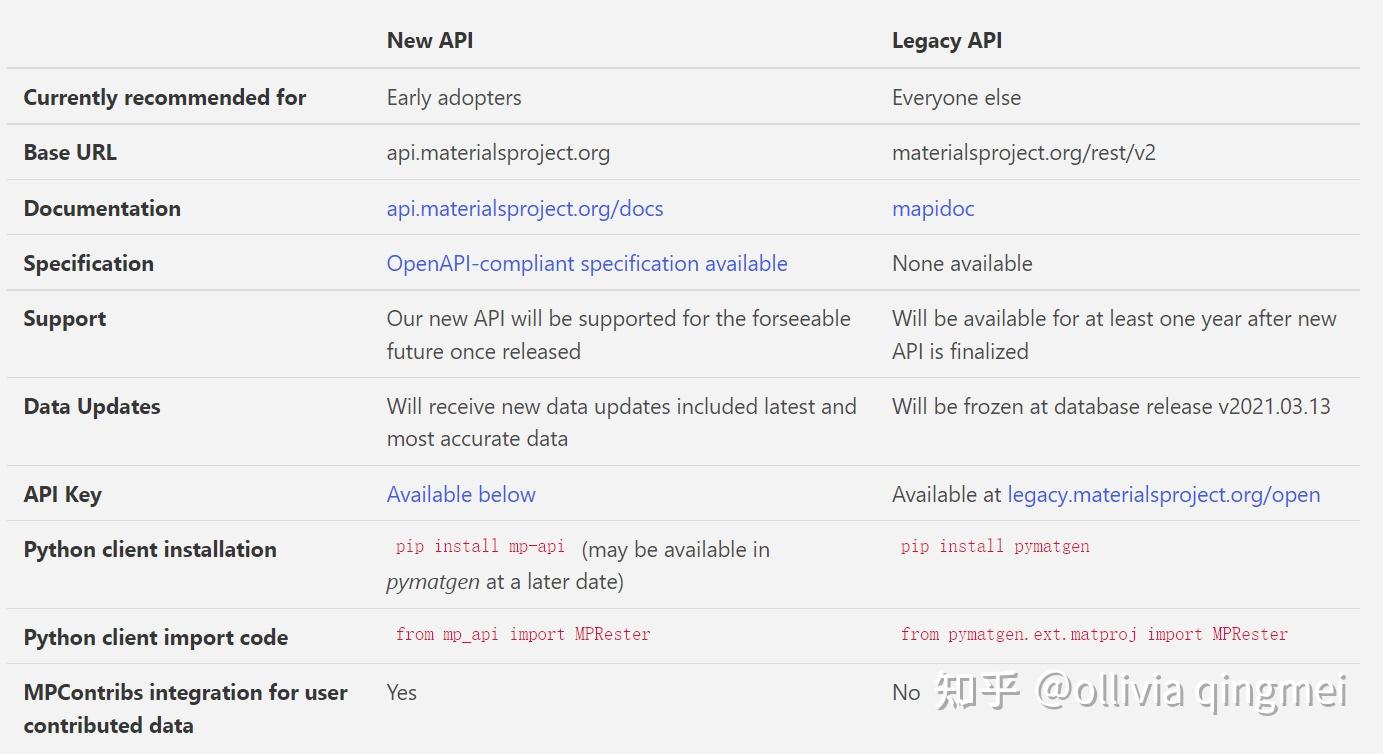Image resolution: width=1383 pixels, height=754 pixels.
Task: Open the legacy.materialsproject.org/open link
Action: 1163,494
